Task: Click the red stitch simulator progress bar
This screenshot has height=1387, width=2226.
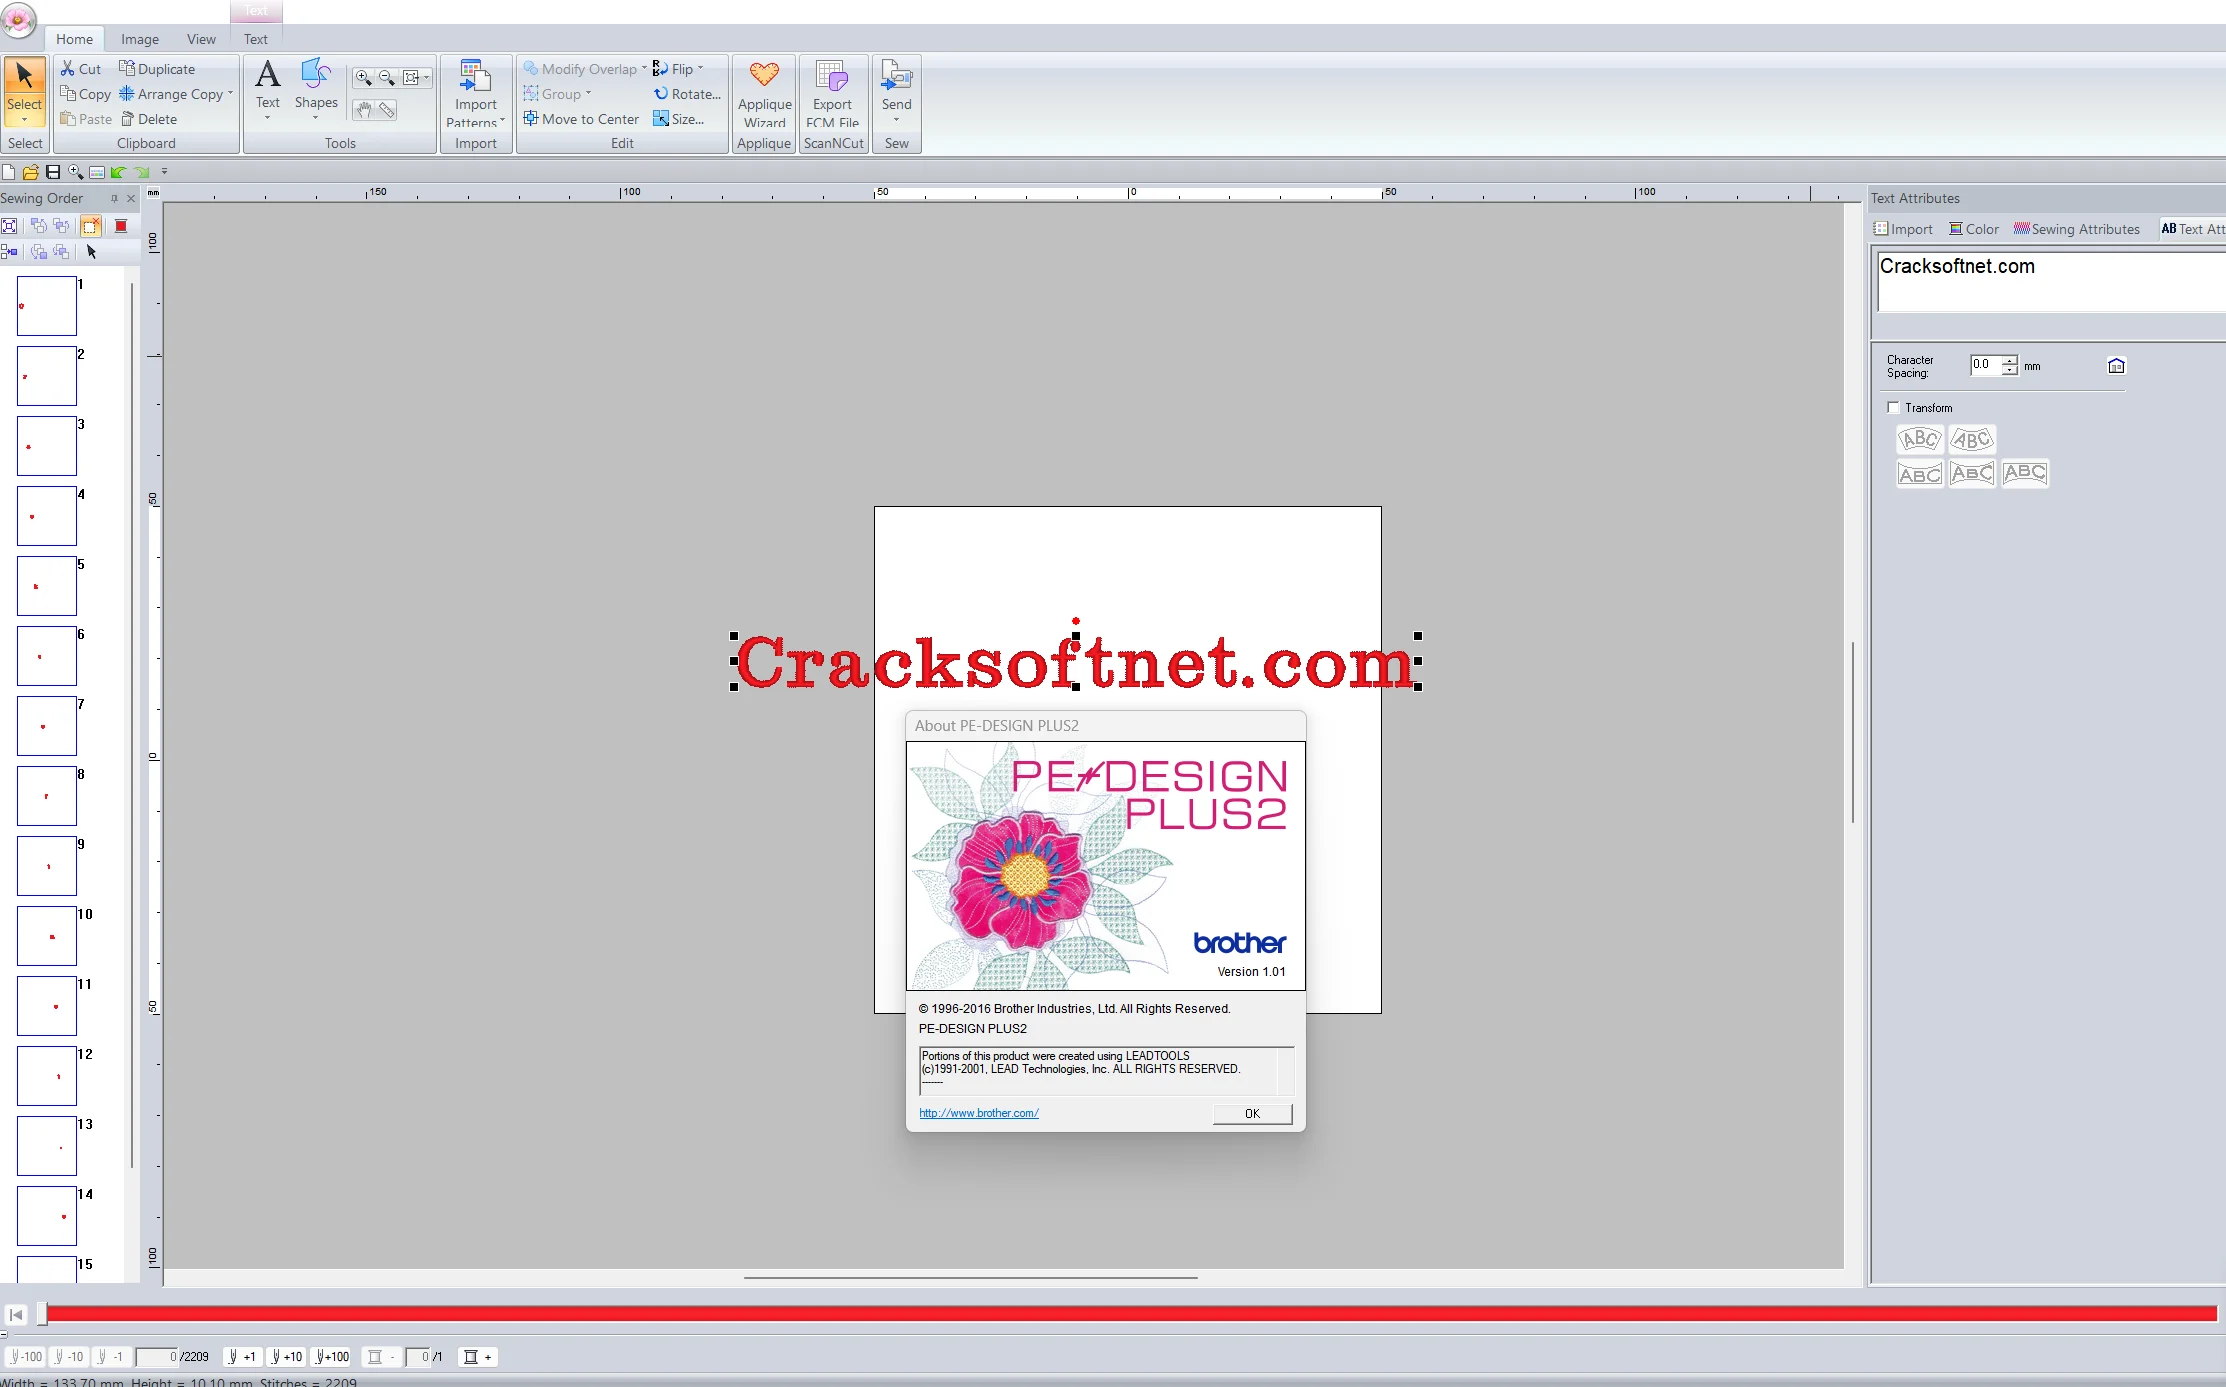Action: click(1131, 1314)
